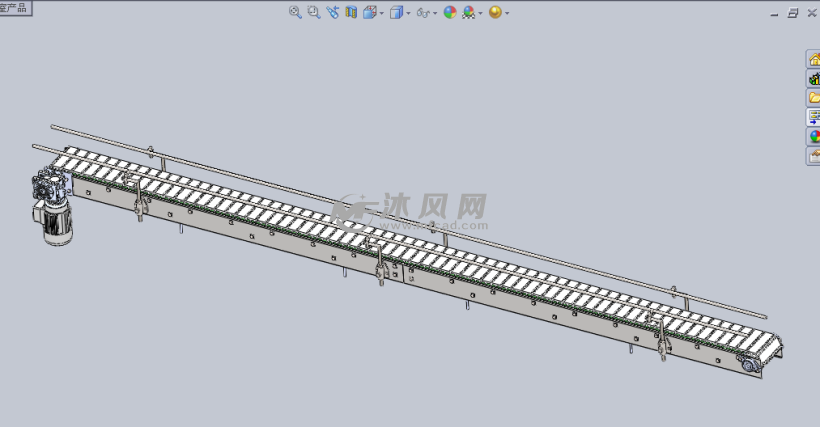Expand the Apply Scene dropdown arrow

(480, 14)
